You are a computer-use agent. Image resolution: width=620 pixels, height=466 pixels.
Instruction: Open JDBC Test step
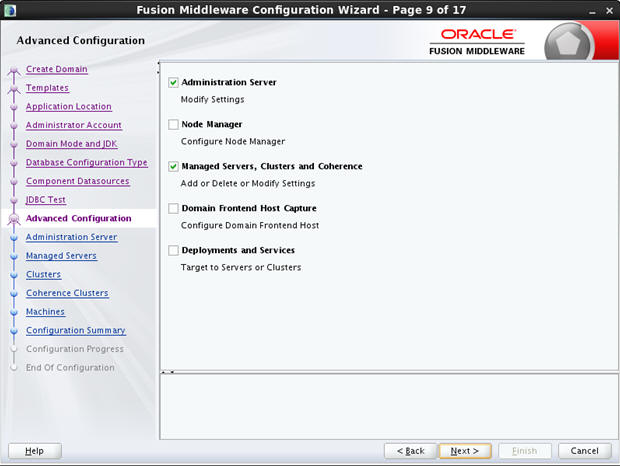(x=46, y=200)
